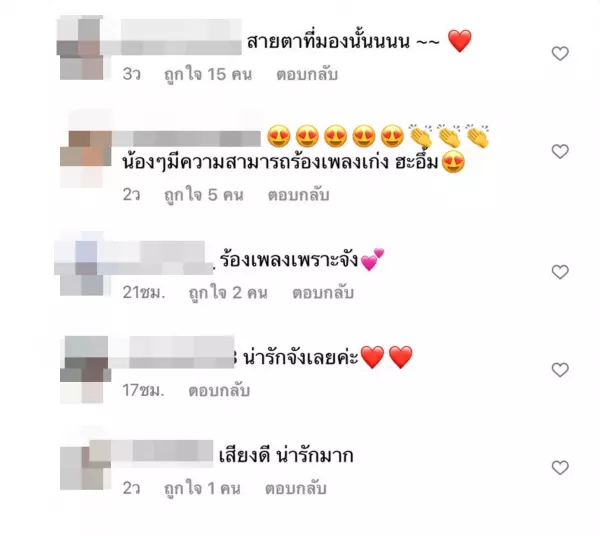This screenshot has height=536, width=600.
Task: Click ตอบกลับ under the 17ชม. comment
Action: click(219, 391)
